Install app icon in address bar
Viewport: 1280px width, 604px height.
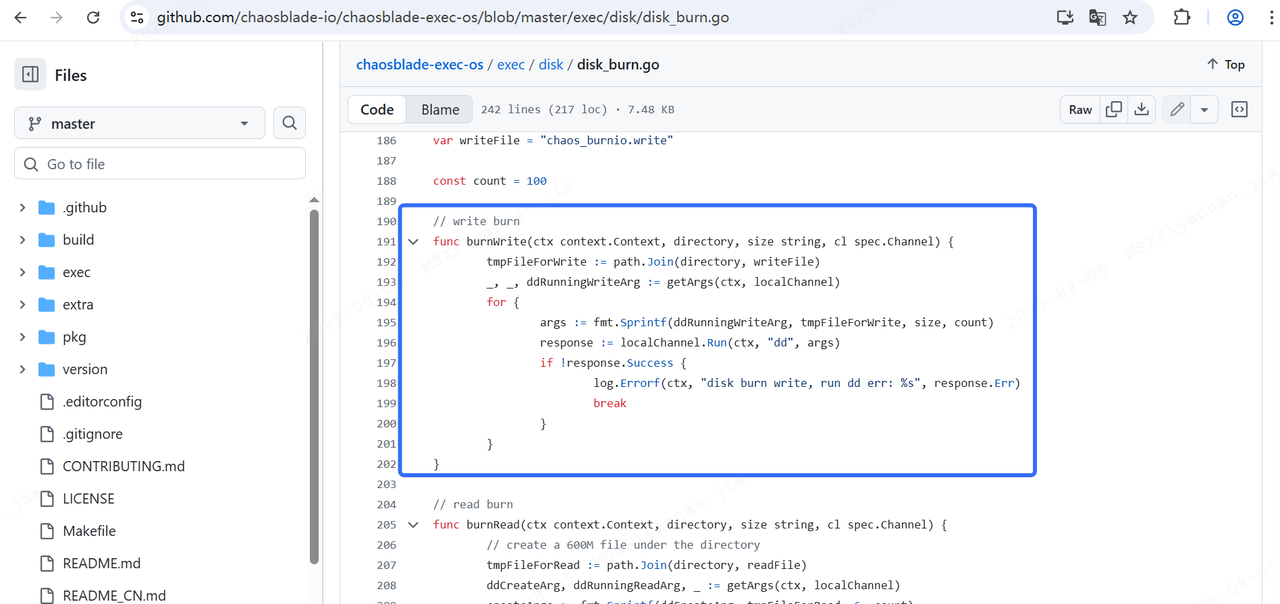click(1065, 18)
